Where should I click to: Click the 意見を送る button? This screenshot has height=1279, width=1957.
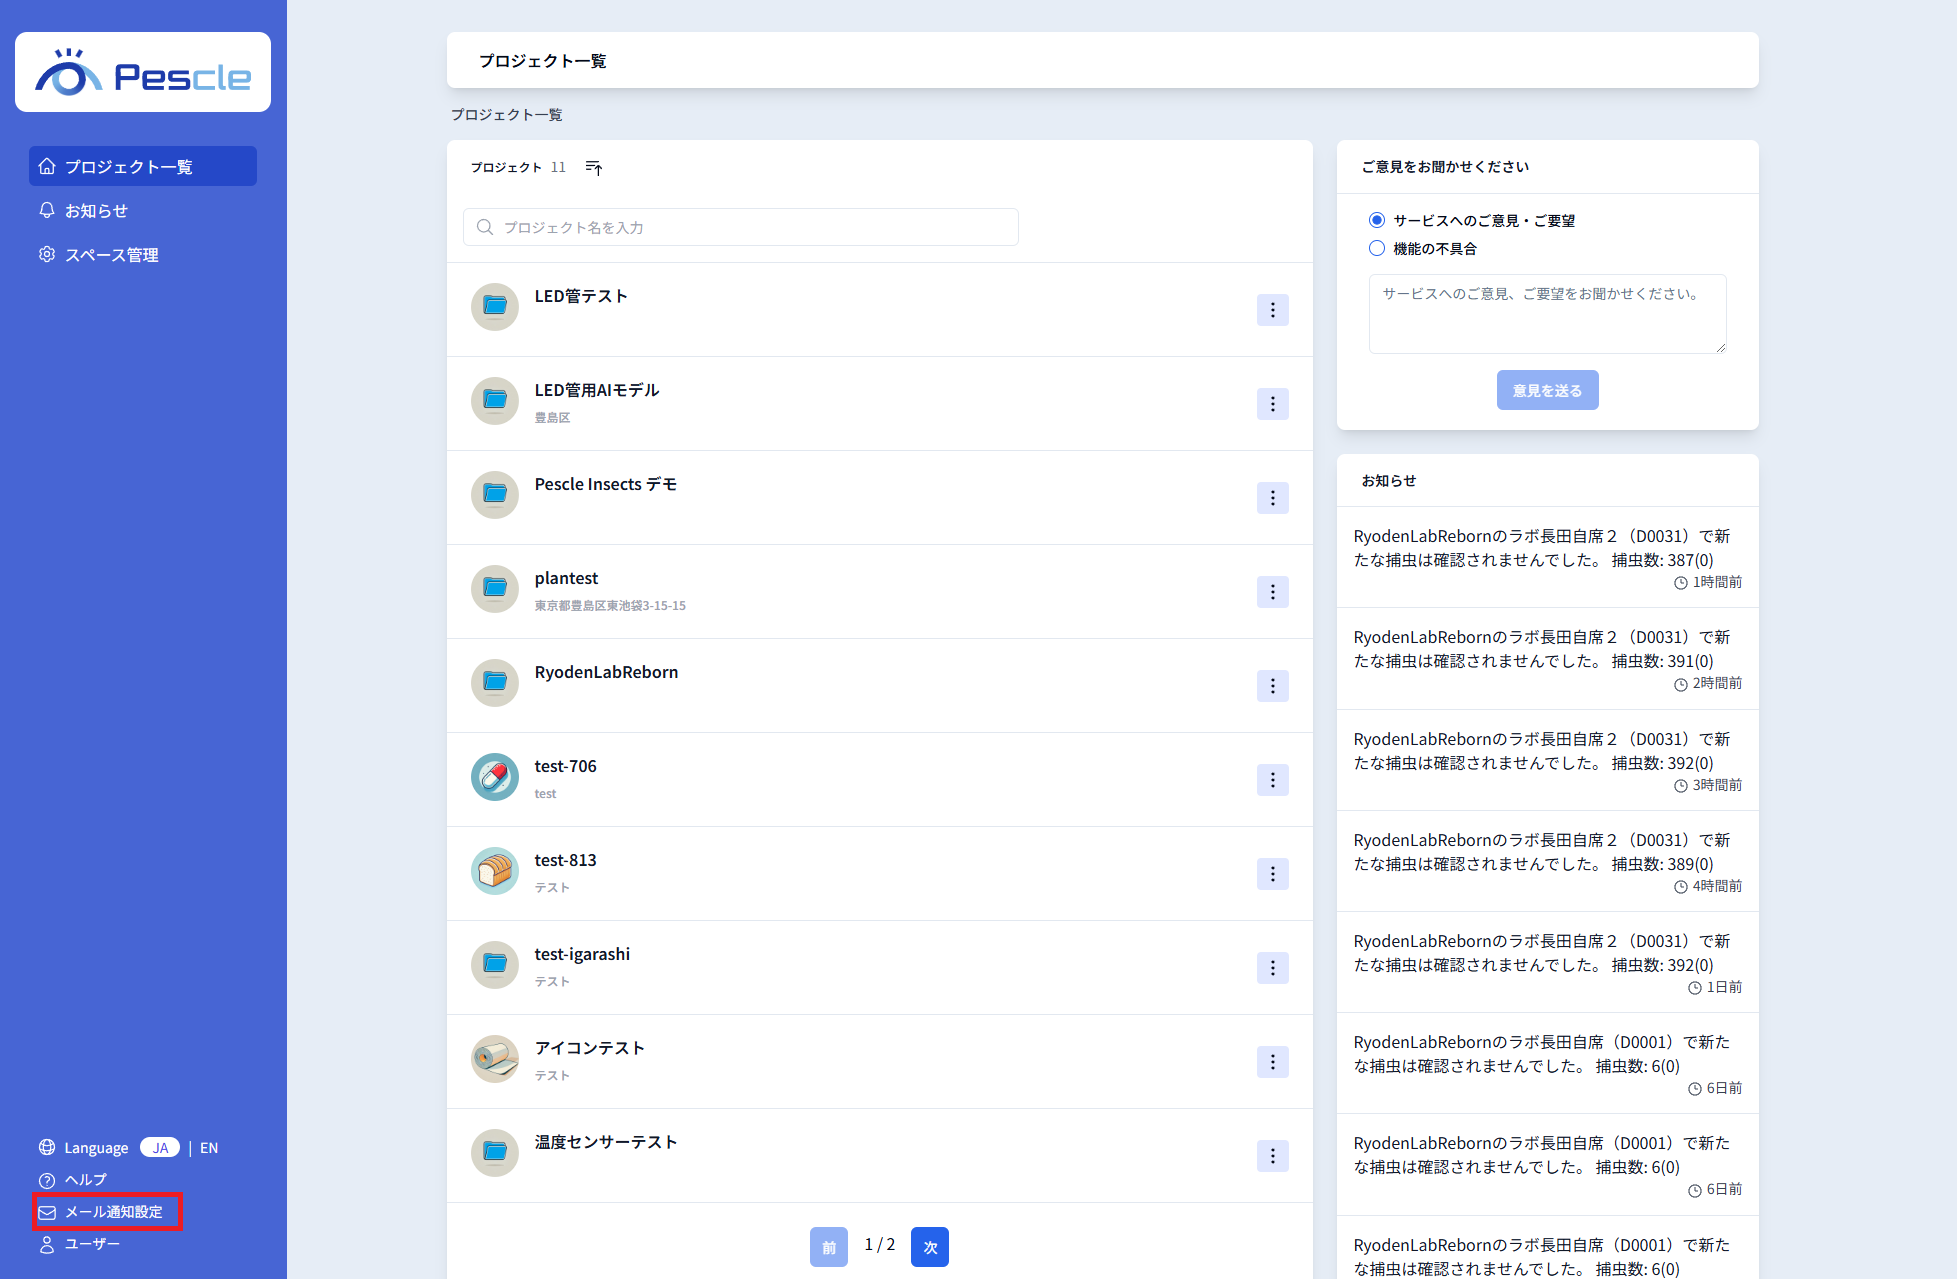[1547, 390]
